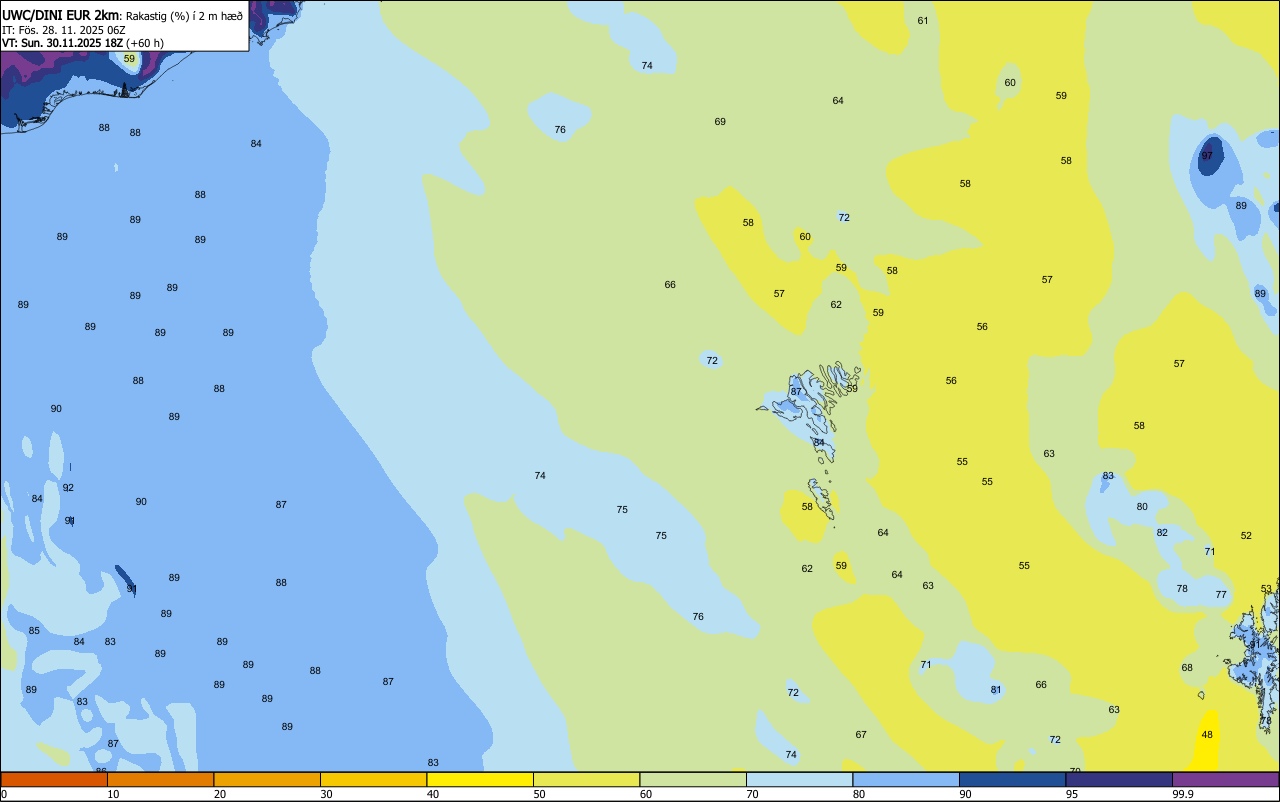The width and height of the screenshot is (1280, 802).
Task: Click the map value 77
Action: (1221, 595)
